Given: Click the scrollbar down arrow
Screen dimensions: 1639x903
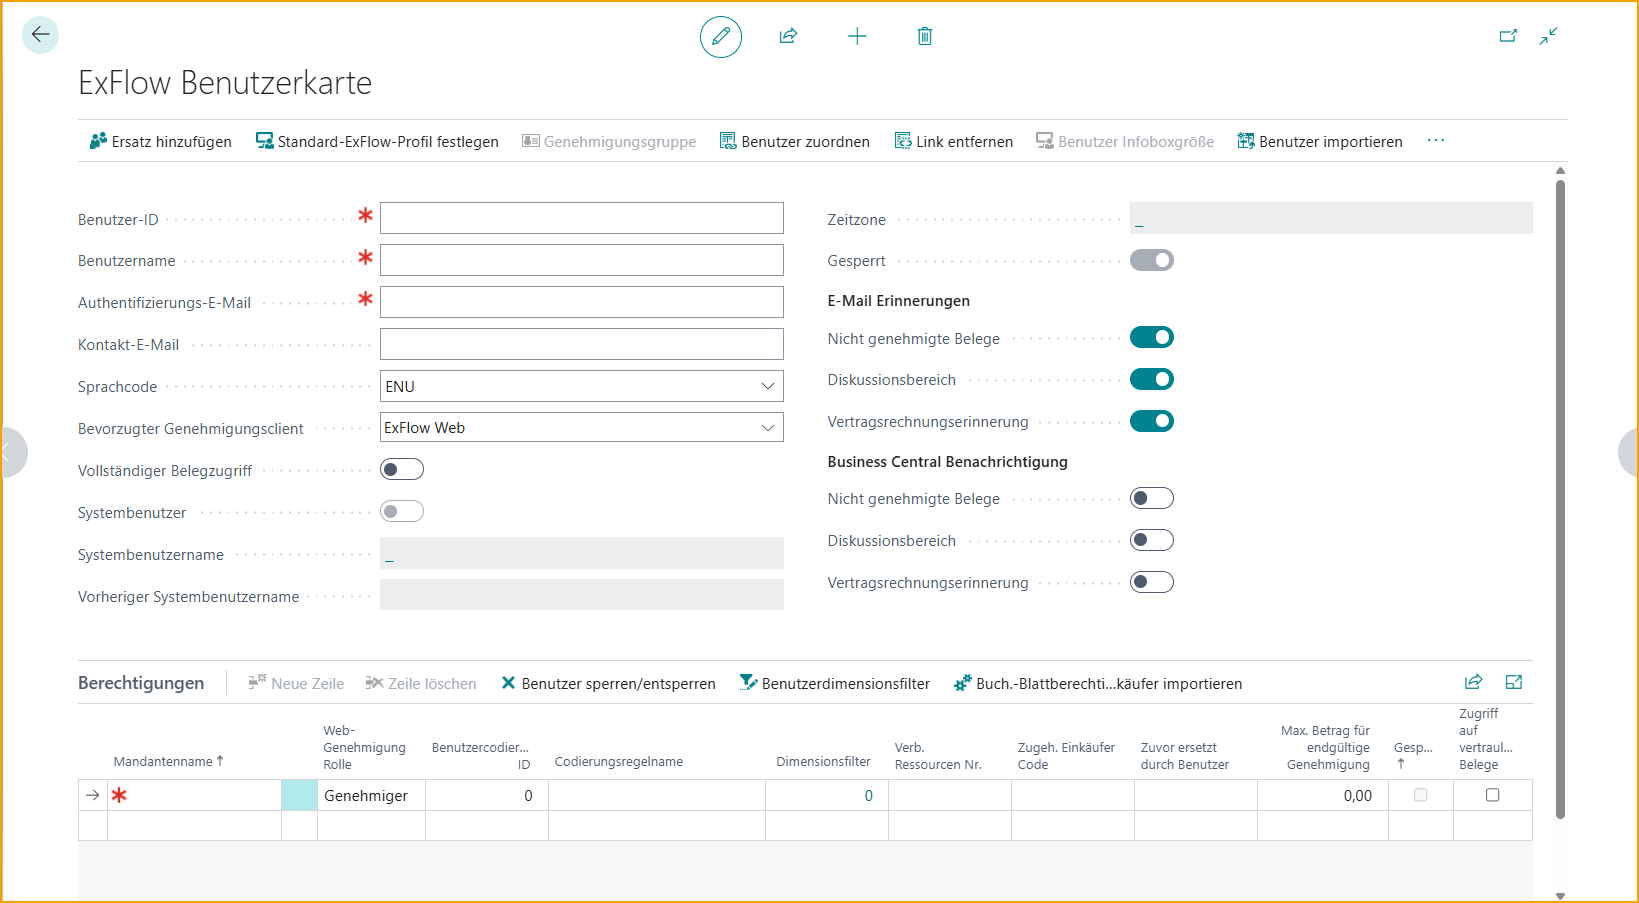Looking at the screenshot, I should [1560, 896].
